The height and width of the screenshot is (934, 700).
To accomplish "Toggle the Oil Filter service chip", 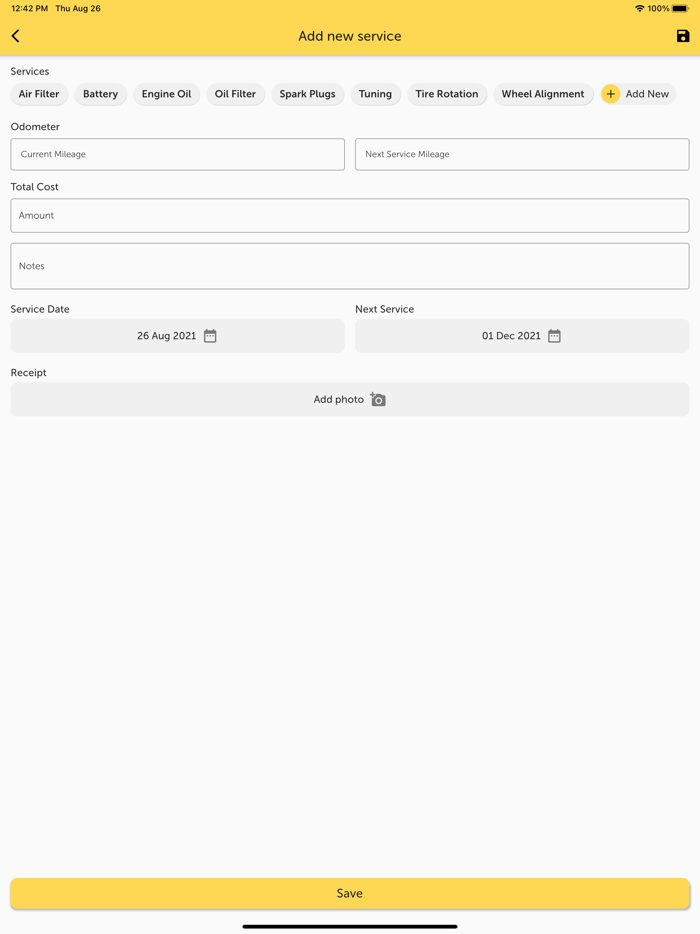I will (235, 94).
